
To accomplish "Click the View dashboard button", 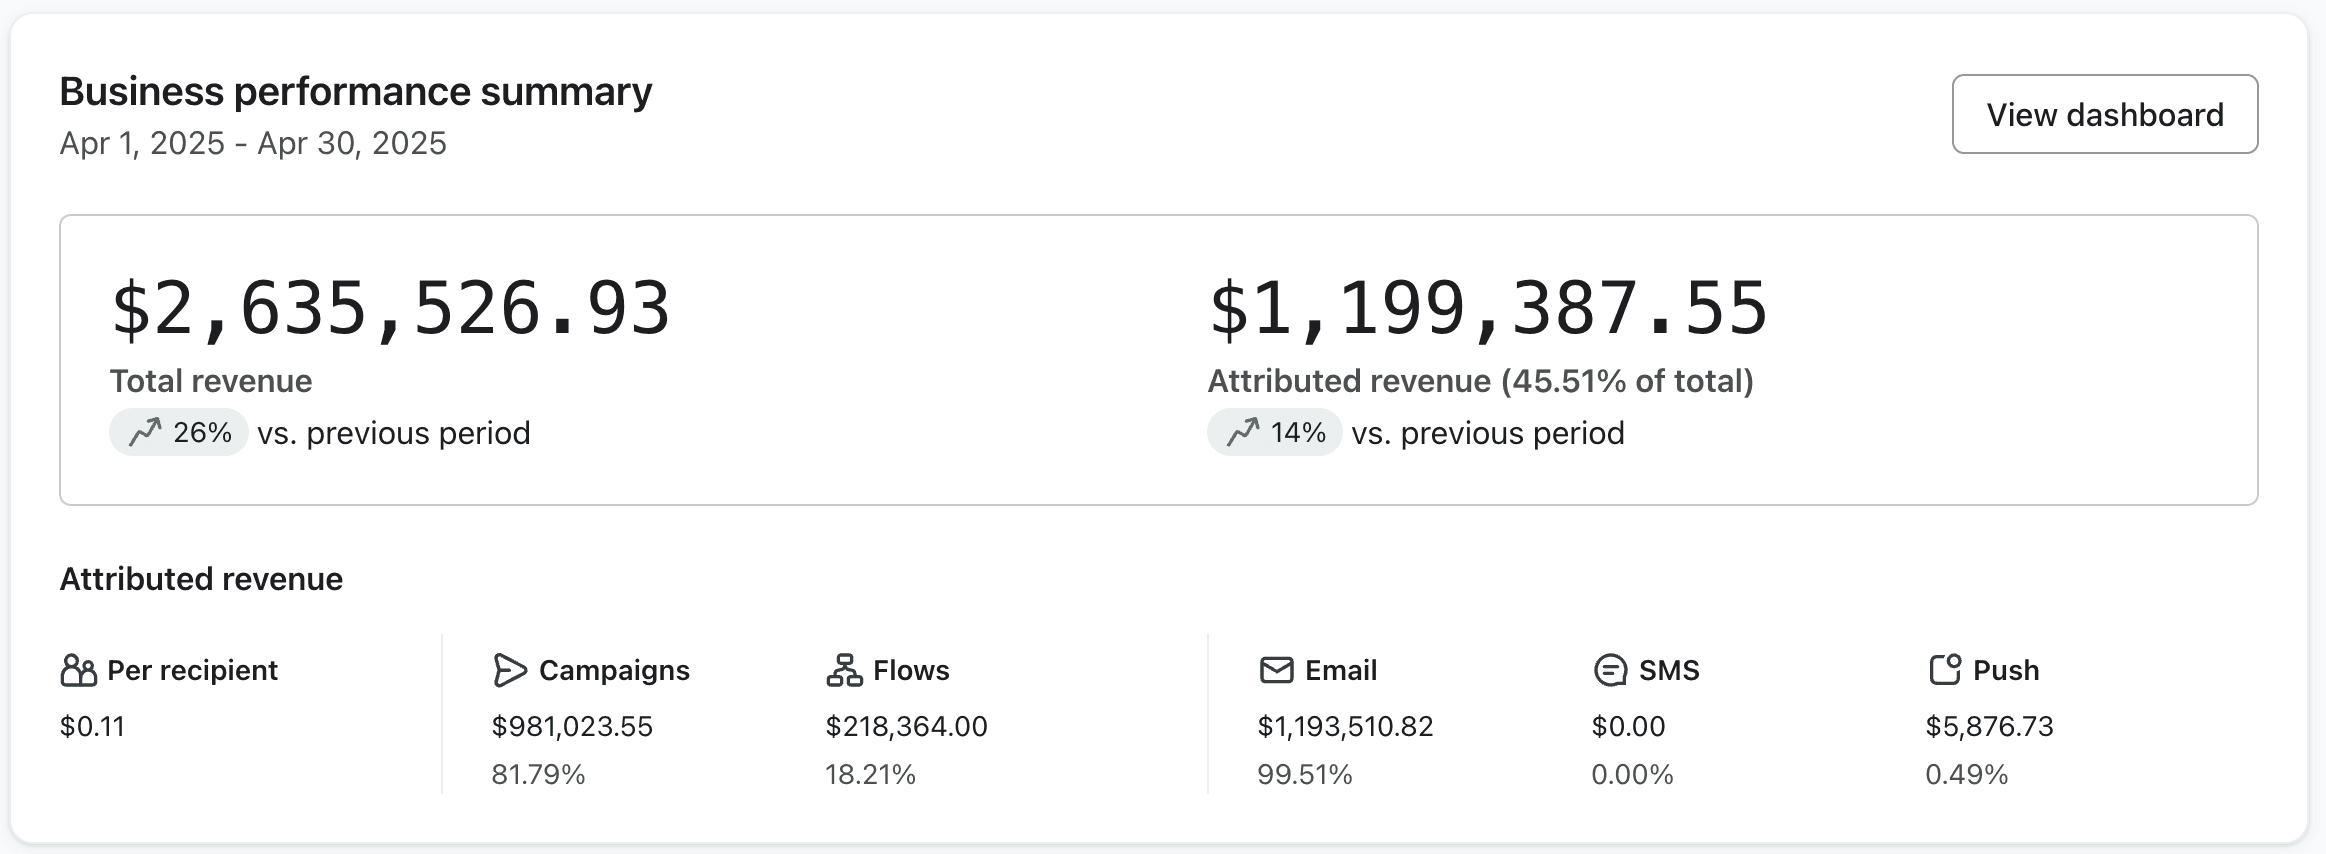I will point(2104,114).
